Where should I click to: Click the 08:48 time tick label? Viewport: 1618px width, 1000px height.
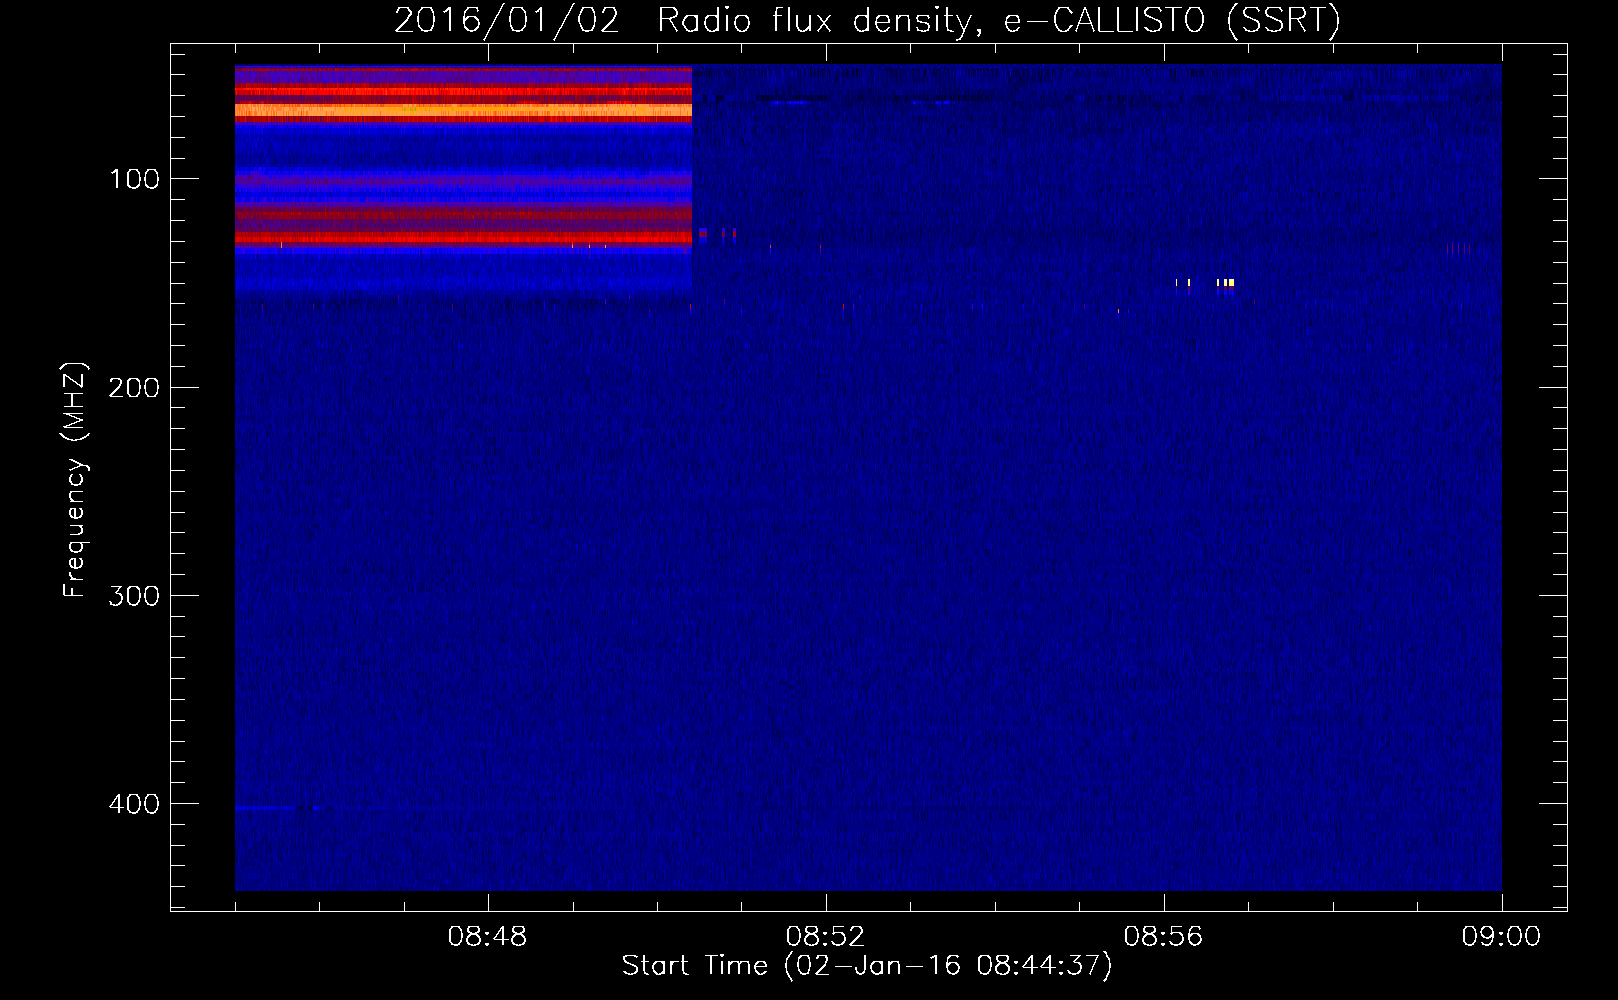(487, 937)
